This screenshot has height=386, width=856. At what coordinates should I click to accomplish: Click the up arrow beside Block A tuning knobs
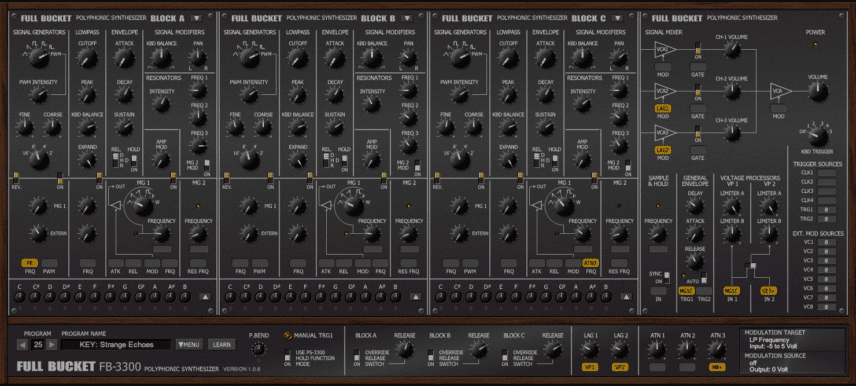tap(205, 297)
